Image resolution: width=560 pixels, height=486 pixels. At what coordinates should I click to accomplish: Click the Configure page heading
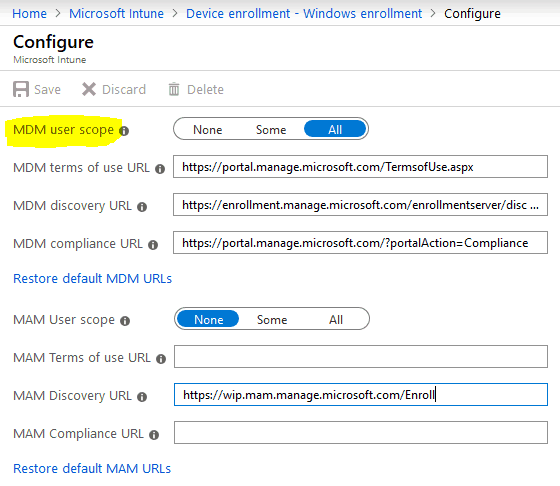[x=54, y=42]
